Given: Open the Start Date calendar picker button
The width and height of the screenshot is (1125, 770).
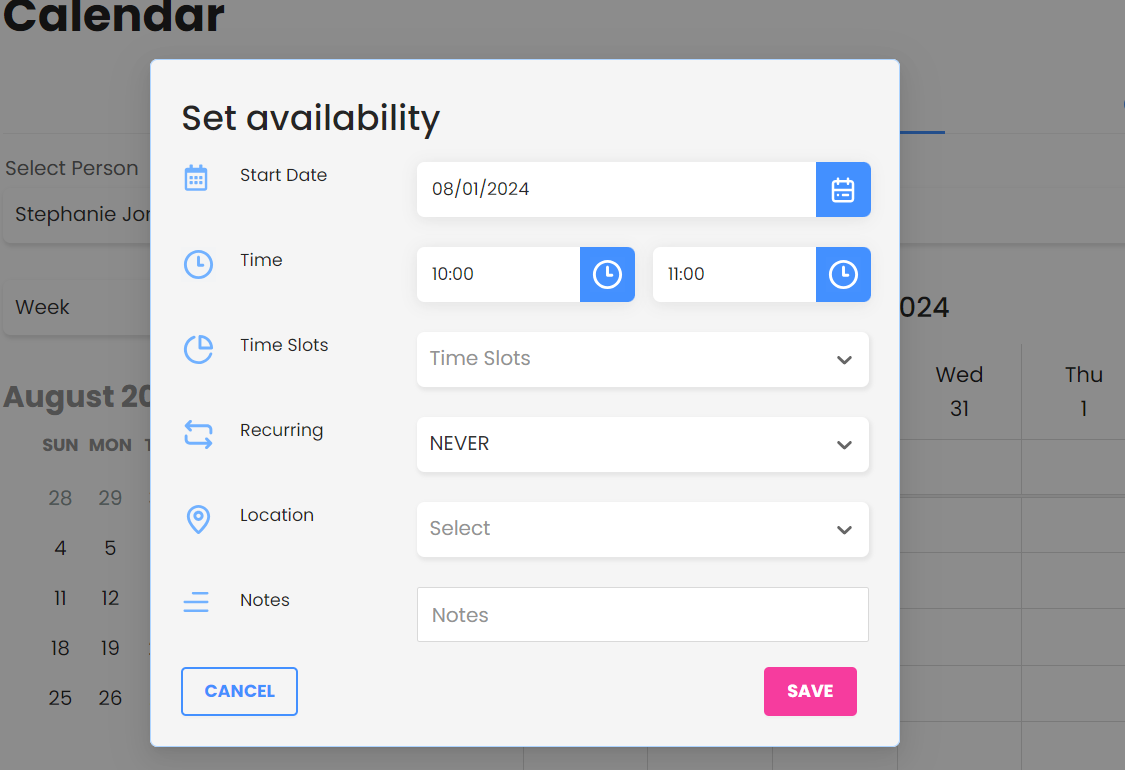Looking at the screenshot, I should coord(843,190).
